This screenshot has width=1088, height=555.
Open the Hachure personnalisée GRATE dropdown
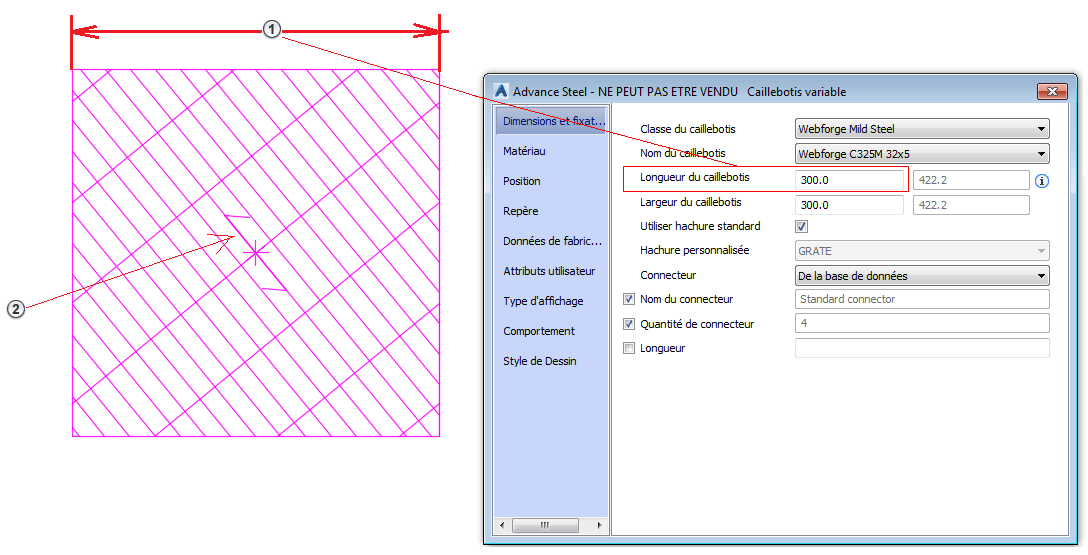point(921,250)
